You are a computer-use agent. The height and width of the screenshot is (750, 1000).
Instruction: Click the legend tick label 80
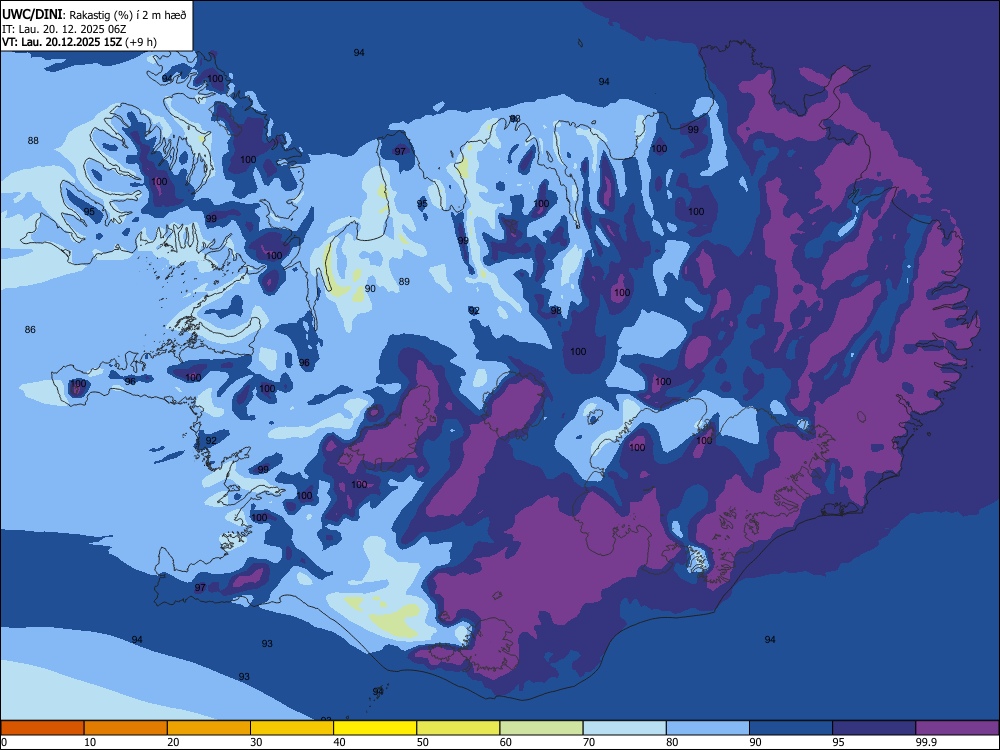[x=672, y=742]
